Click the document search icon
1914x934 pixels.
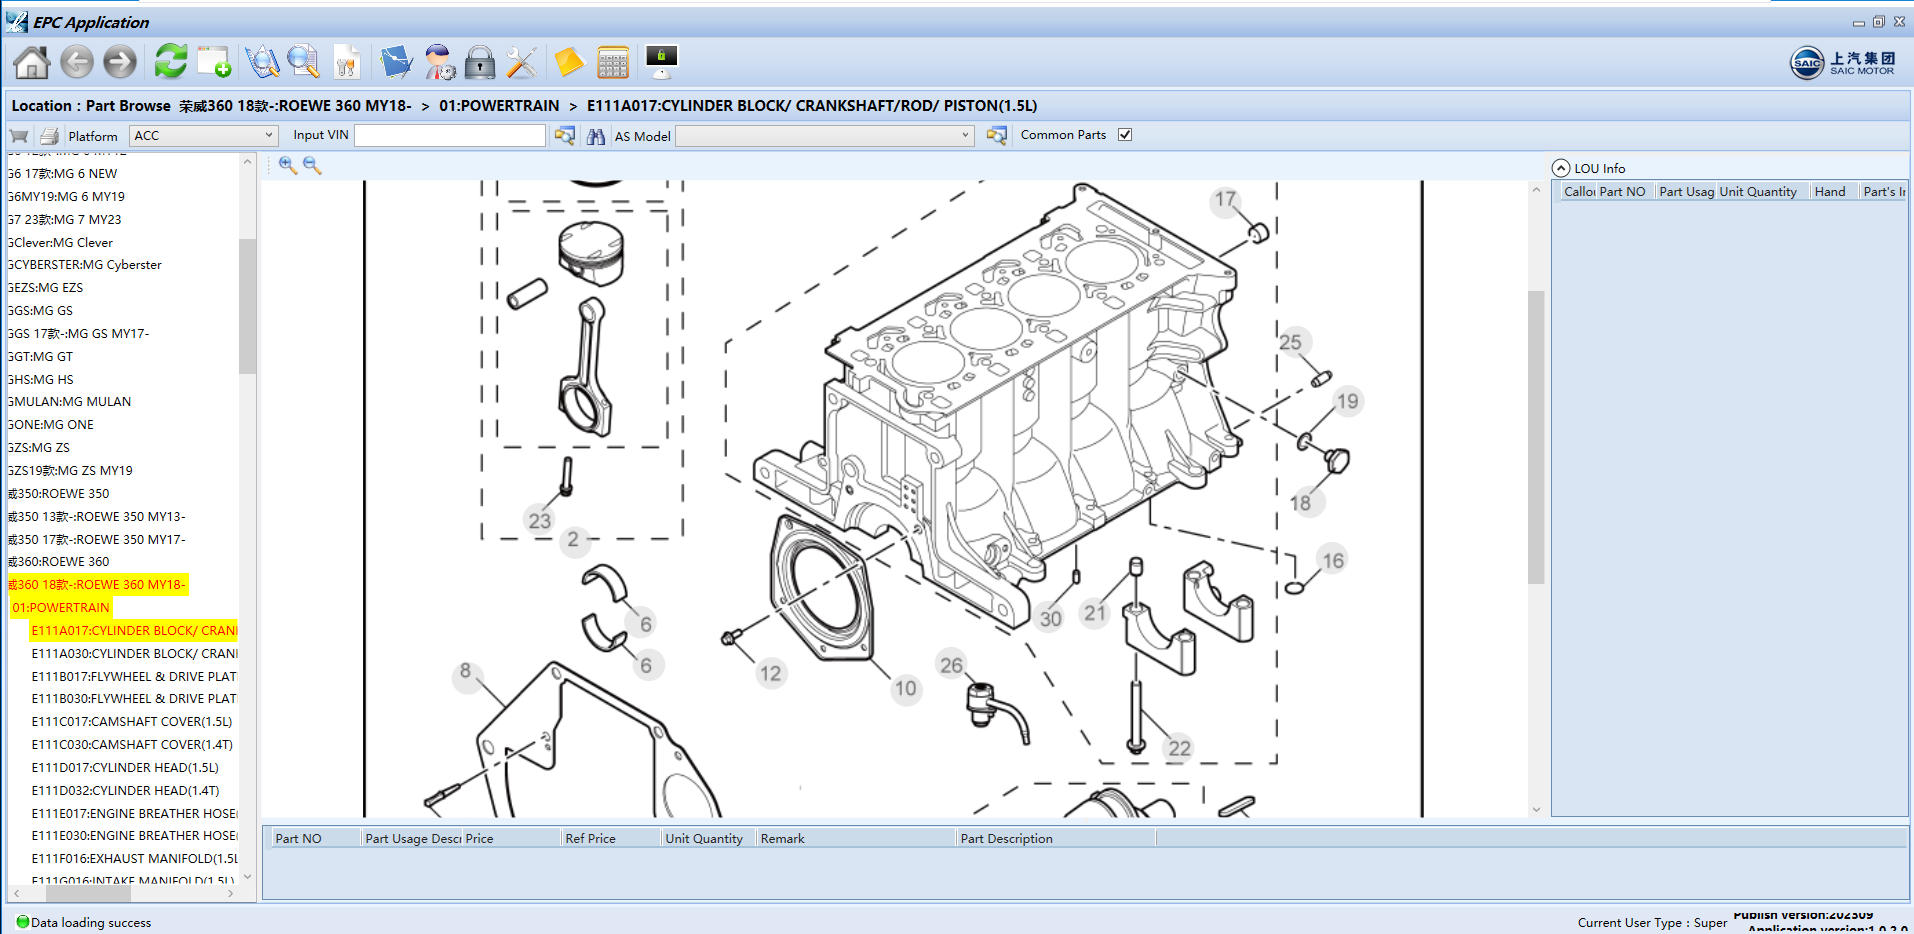(x=303, y=62)
